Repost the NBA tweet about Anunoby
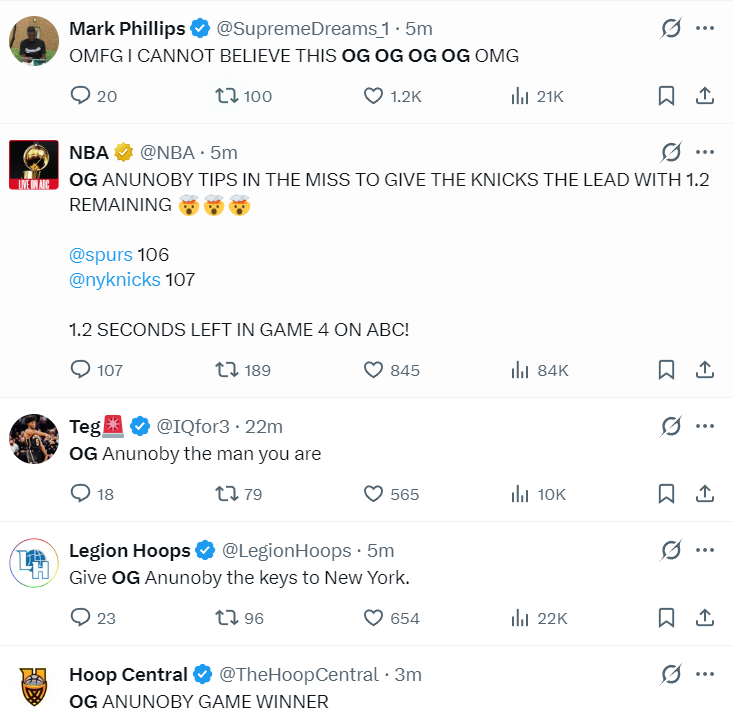 pos(243,370)
